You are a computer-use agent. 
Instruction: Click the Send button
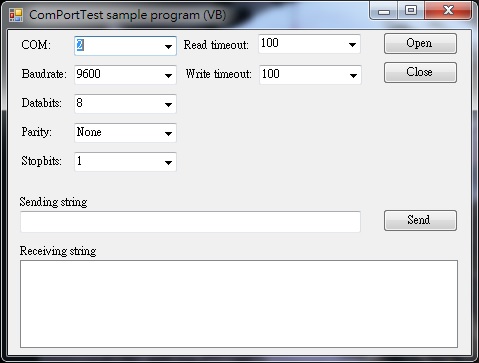[420, 220]
